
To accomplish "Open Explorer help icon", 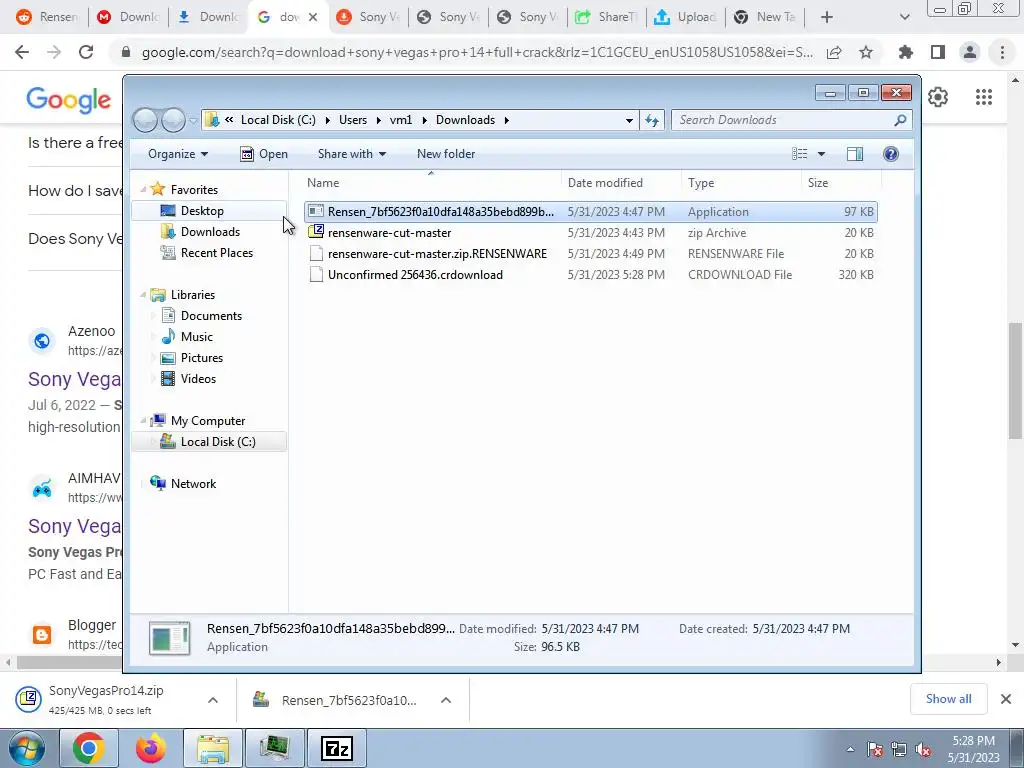I will pyautogui.click(x=891, y=154).
